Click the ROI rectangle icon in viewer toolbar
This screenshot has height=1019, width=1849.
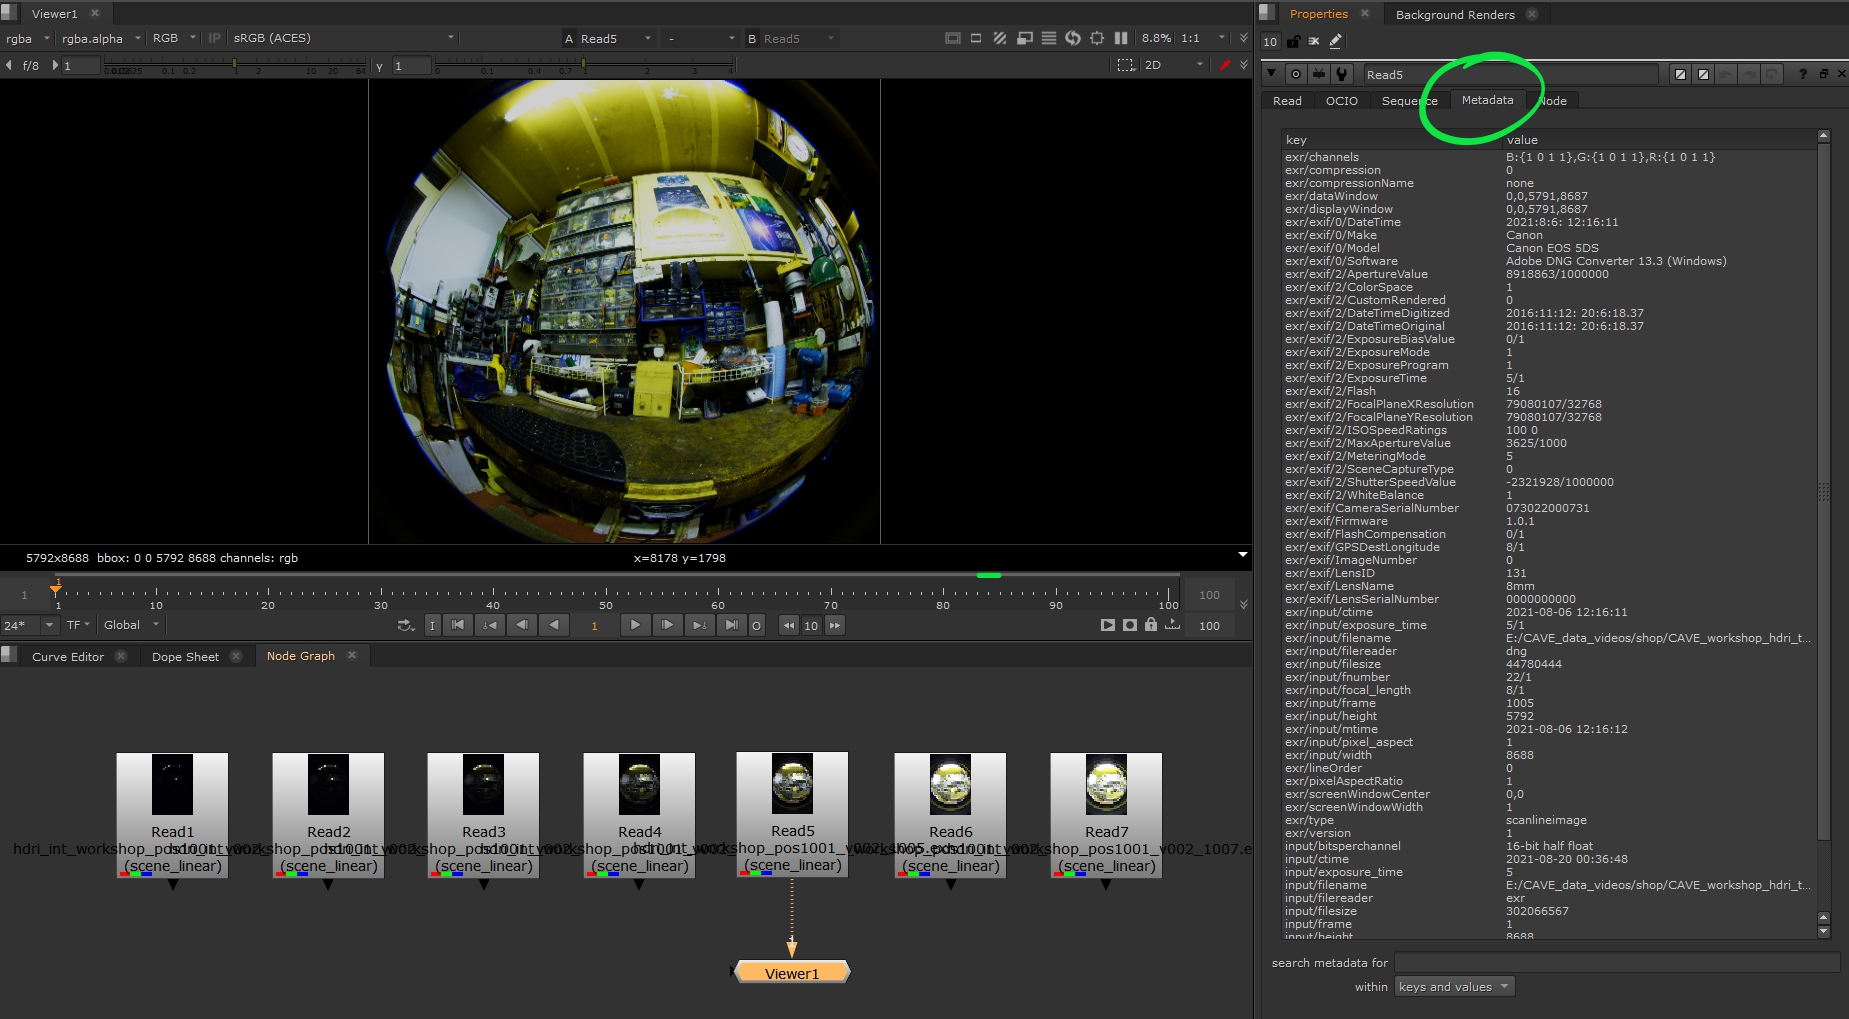tap(976, 38)
